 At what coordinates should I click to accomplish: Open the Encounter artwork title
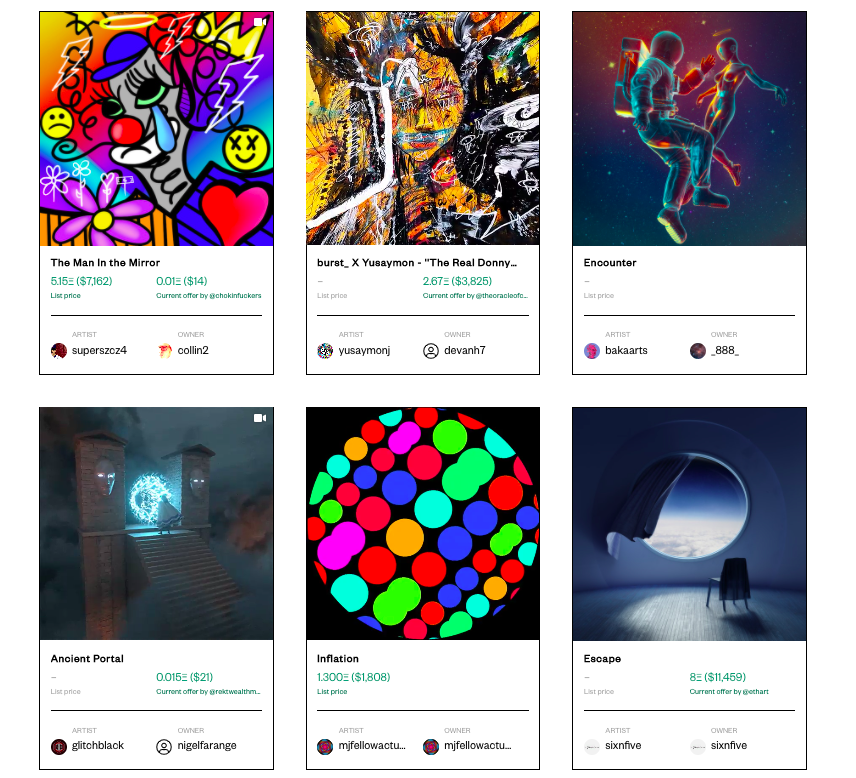610,263
